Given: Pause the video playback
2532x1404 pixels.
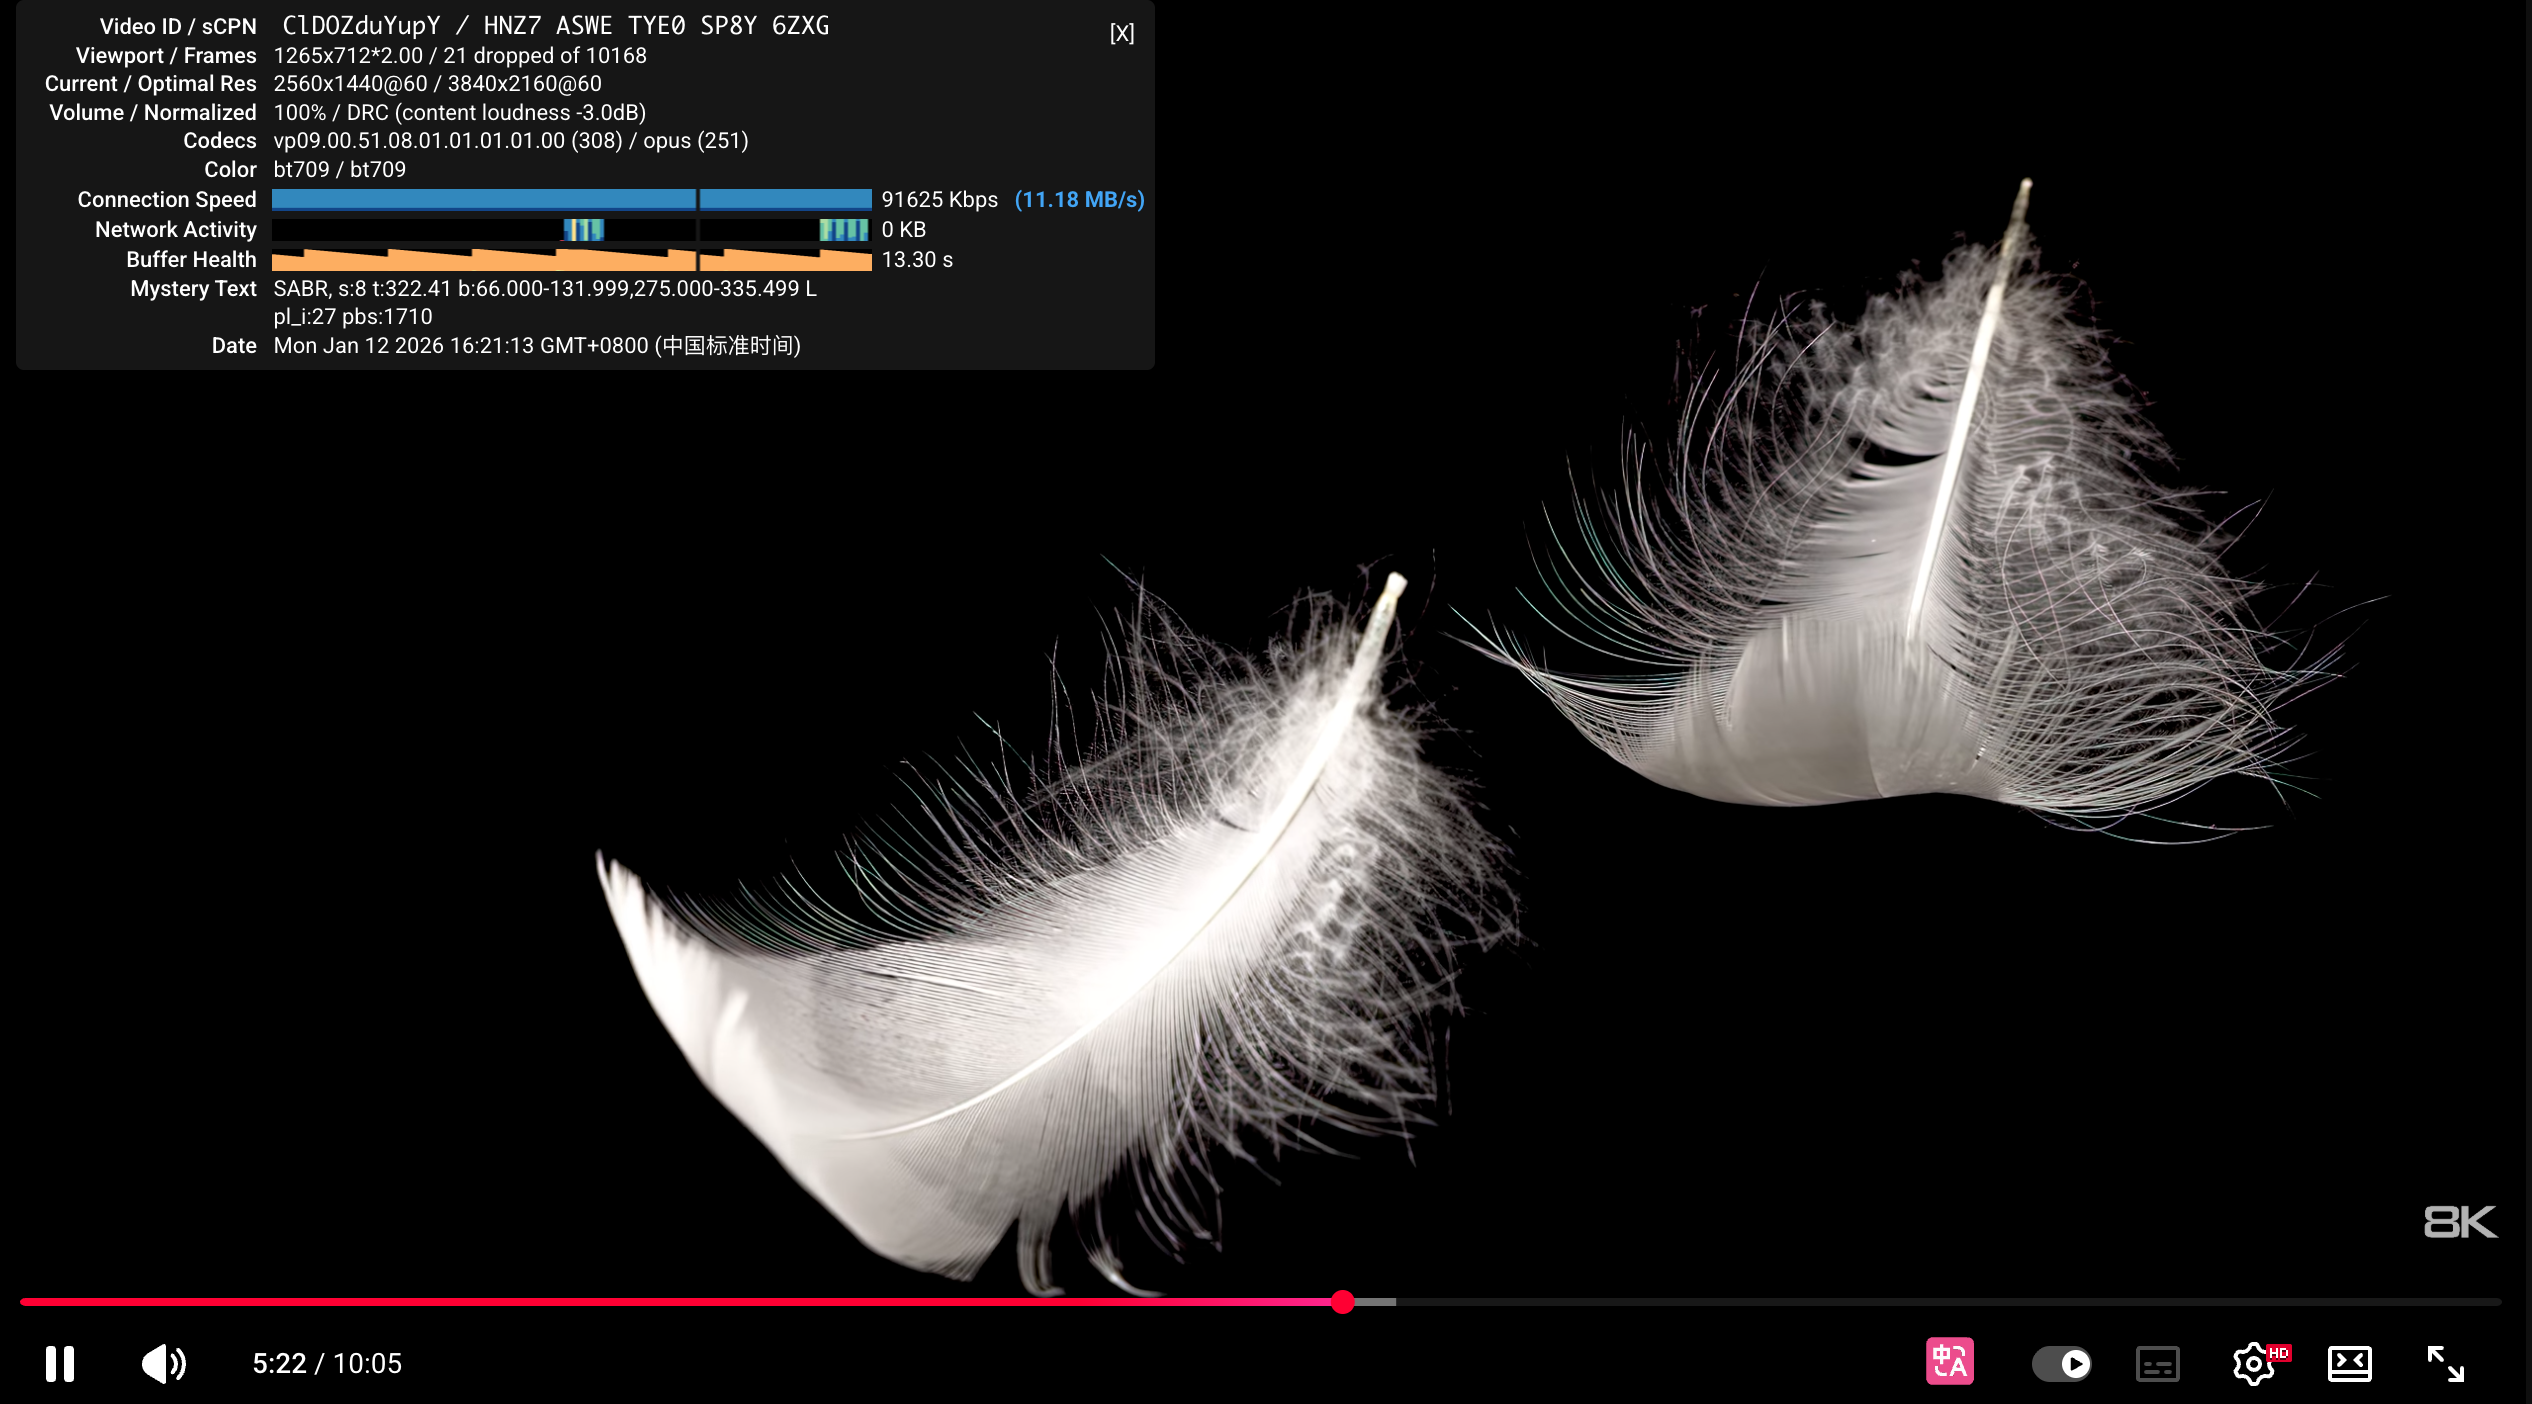Looking at the screenshot, I should [x=60, y=1364].
